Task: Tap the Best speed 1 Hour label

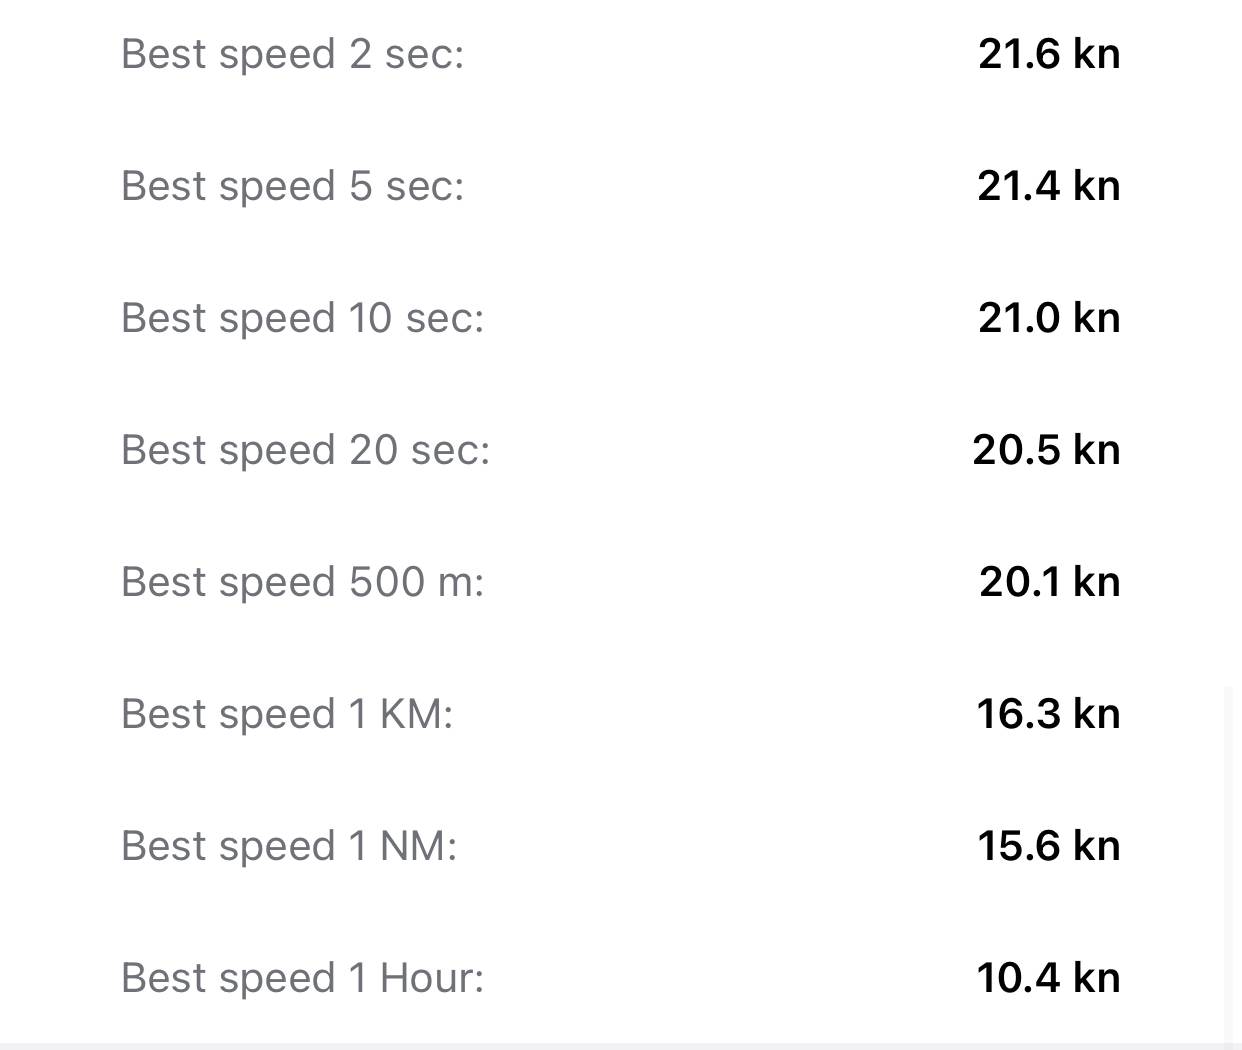Action: click(302, 978)
